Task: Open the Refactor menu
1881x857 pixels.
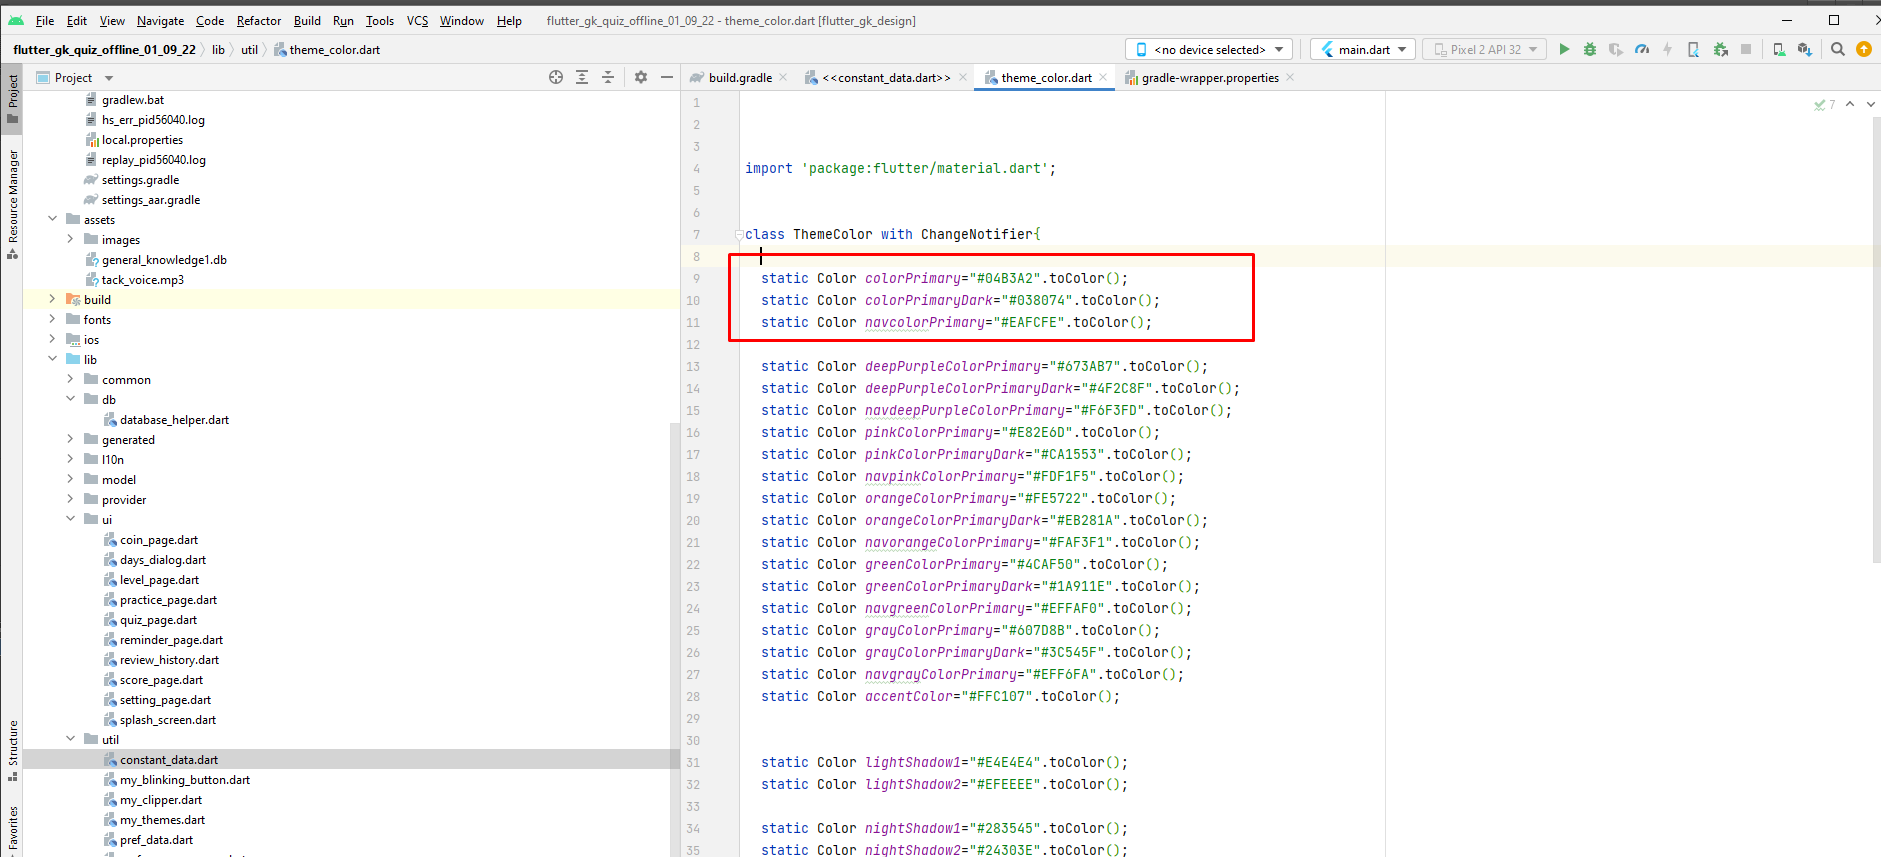Action: tap(259, 20)
